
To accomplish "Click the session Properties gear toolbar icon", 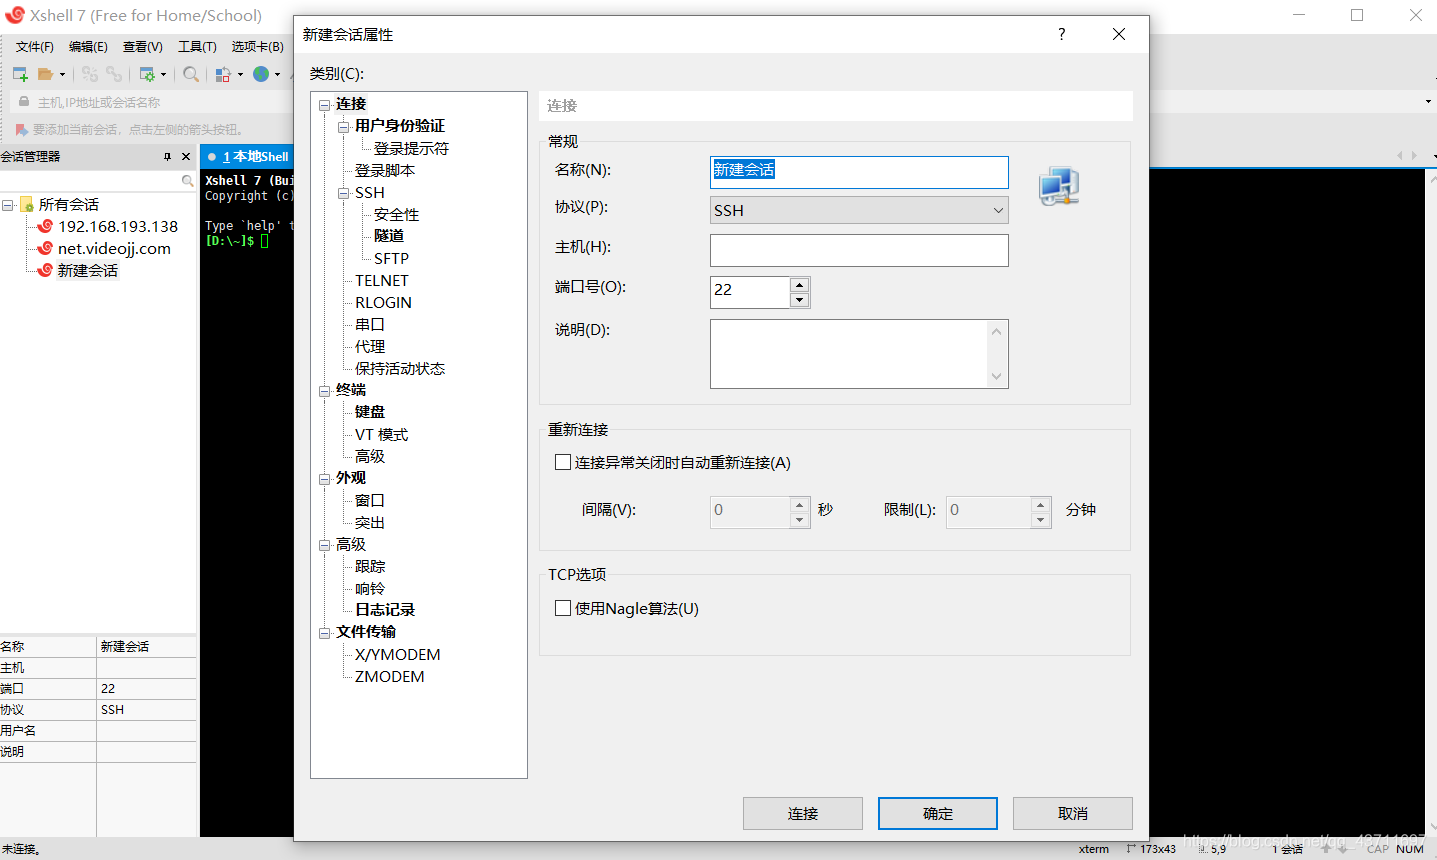I will point(147,74).
